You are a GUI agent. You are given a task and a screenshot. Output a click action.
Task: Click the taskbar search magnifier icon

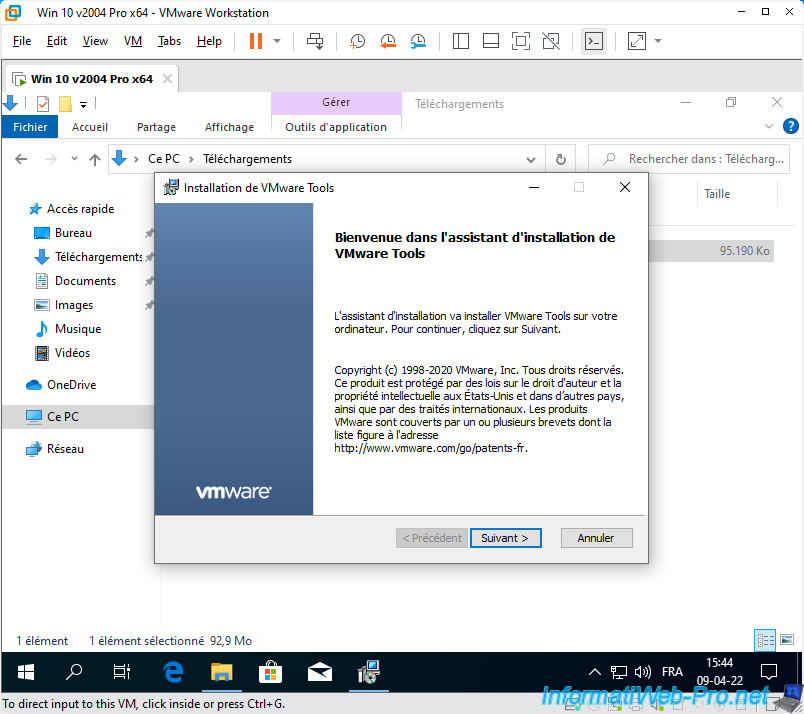click(74, 672)
